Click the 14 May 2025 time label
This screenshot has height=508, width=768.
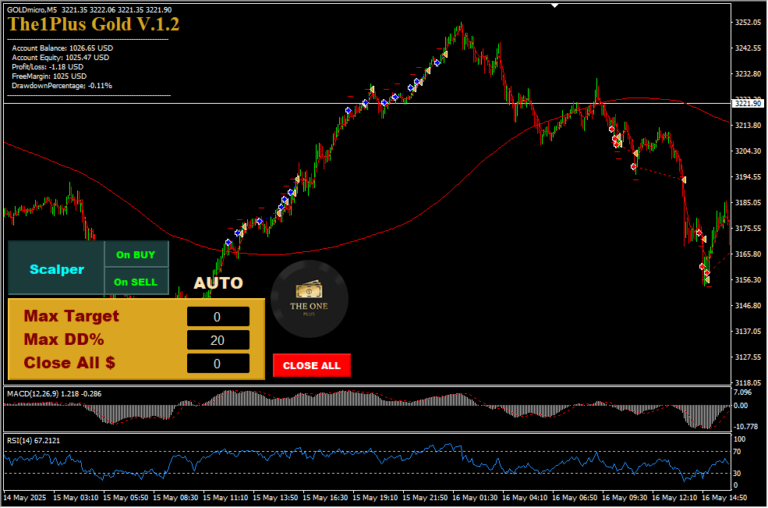pyautogui.click(x=24, y=497)
